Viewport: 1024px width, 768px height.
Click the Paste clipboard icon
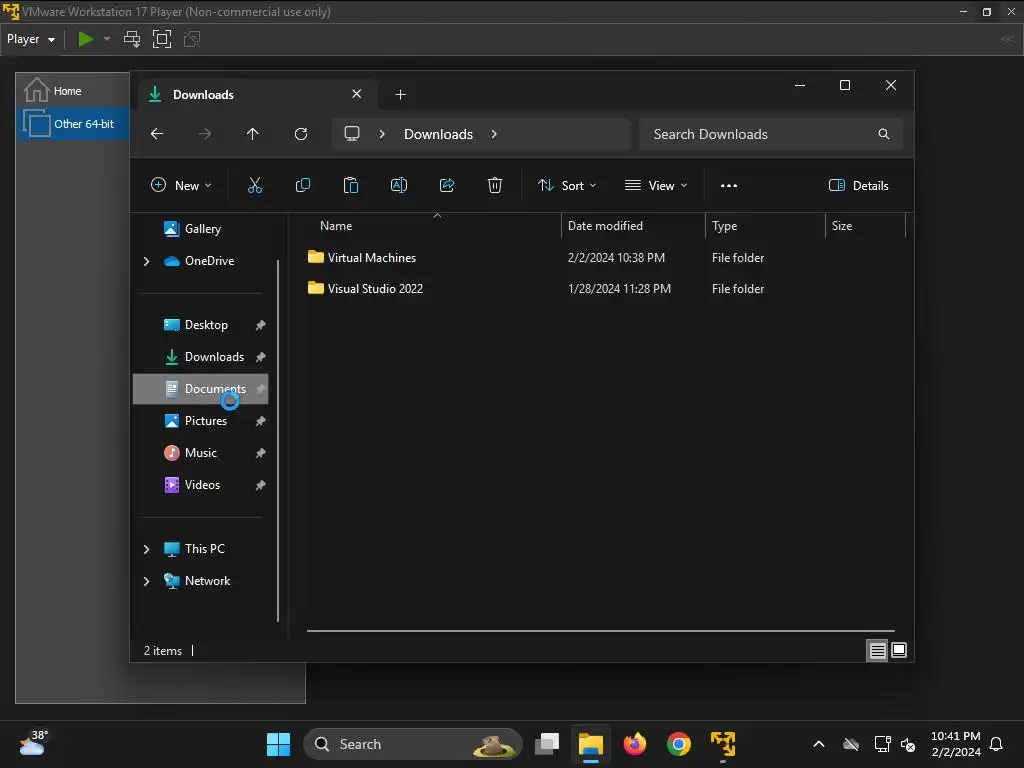pyautogui.click(x=351, y=185)
